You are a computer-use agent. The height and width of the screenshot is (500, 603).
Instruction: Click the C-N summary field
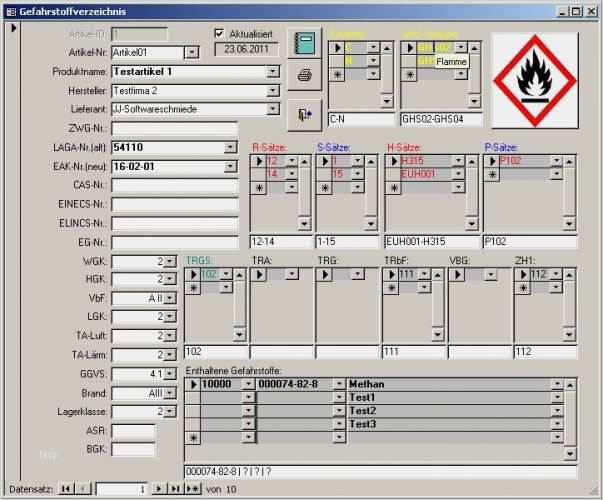coord(361,119)
